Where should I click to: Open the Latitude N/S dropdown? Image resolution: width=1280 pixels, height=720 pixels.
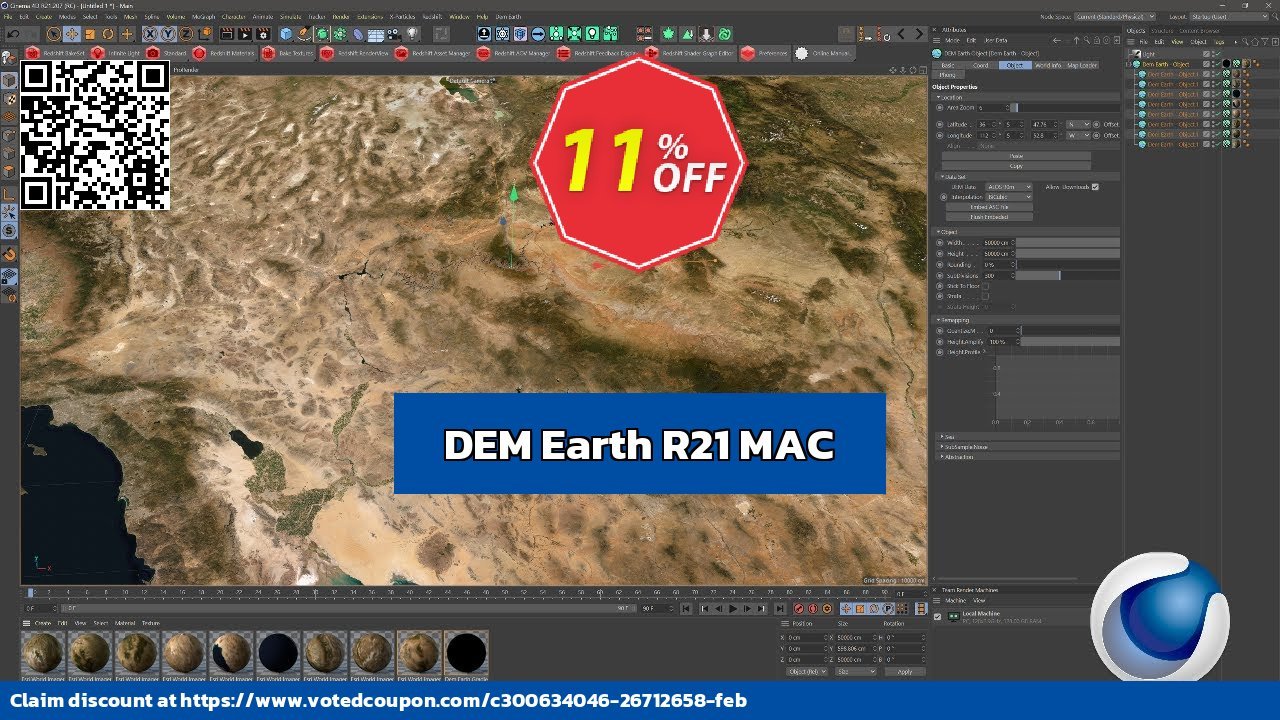pyautogui.click(x=1078, y=124)
